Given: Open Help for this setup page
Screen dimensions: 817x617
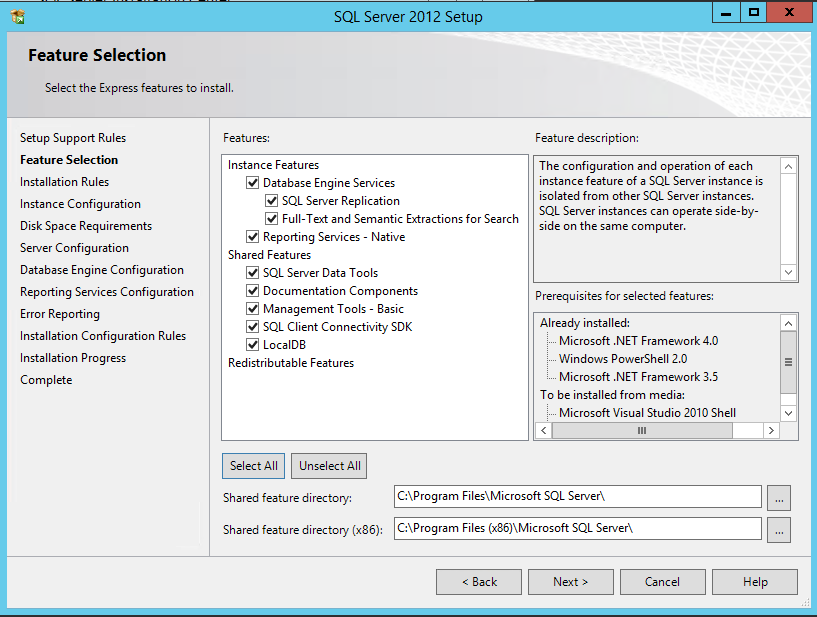Looking at the screenshot, I should click(x=755, y=582).
